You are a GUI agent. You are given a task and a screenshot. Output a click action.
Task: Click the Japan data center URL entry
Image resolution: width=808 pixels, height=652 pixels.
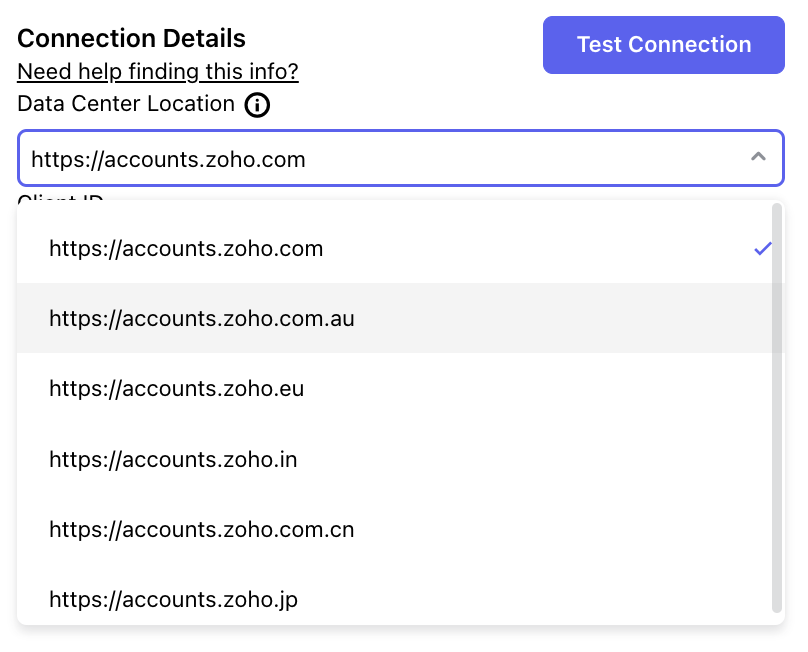pos(173,600)
